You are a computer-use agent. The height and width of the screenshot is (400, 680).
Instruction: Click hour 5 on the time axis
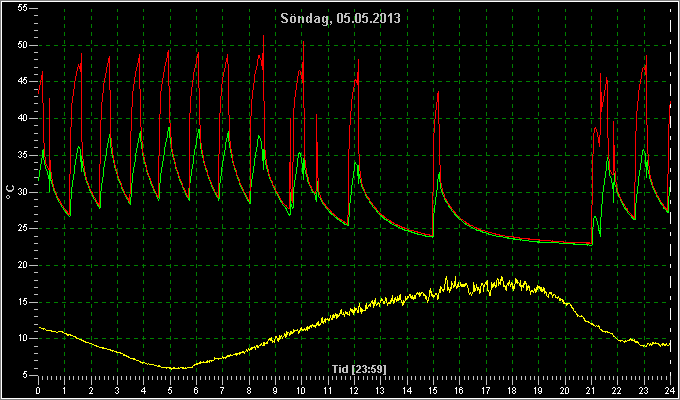click(170, 390)
